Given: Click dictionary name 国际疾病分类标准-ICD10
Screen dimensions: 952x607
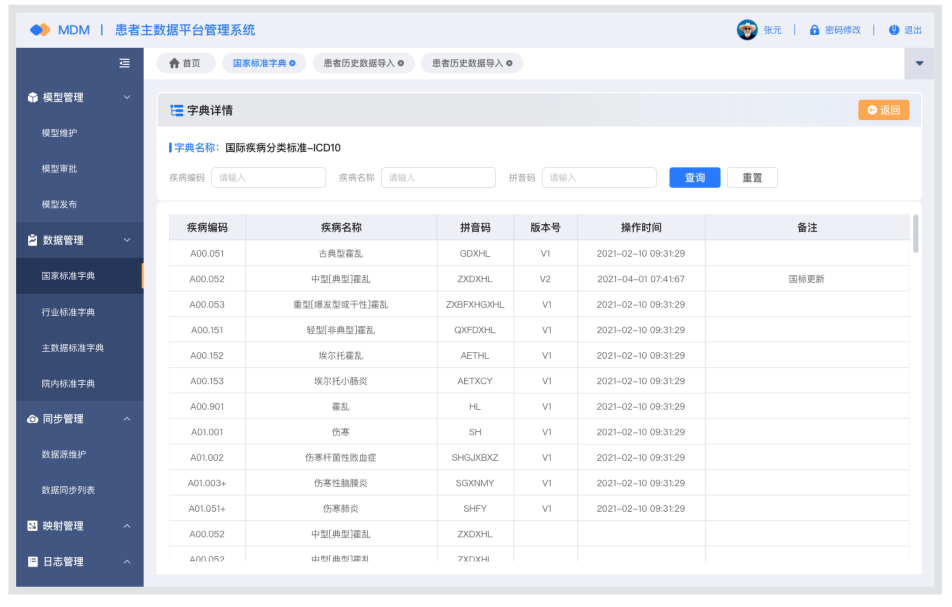Looking at the screenshot, I should (x=283, y=148).
